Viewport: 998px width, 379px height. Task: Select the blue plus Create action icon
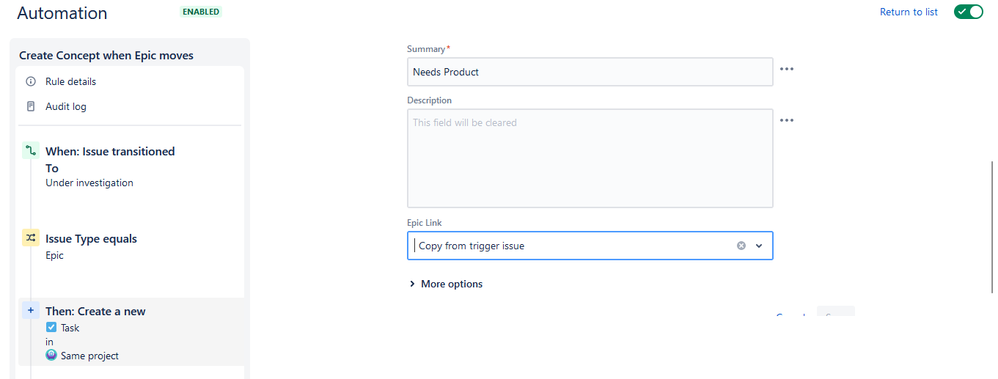coord(31,311)
